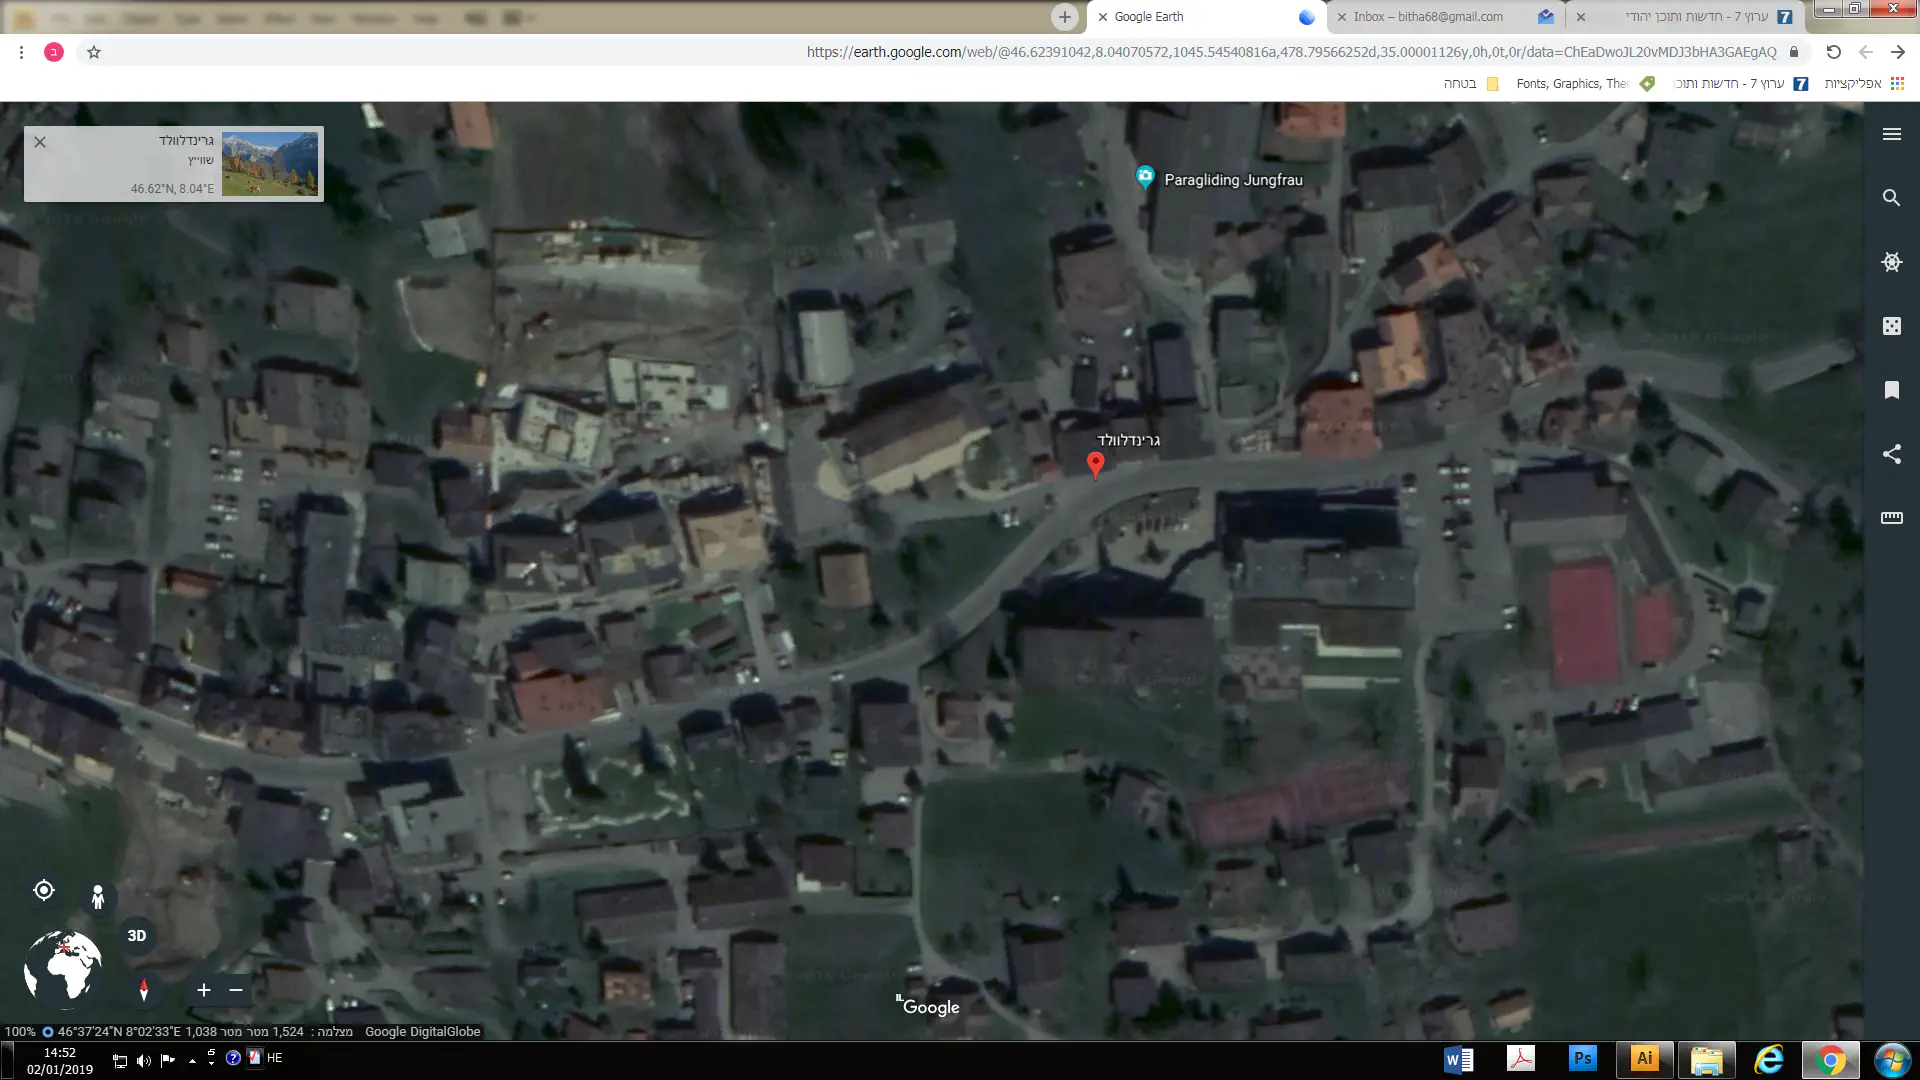
Task: Reset the compass to north
Action: (x=144, y=990)
